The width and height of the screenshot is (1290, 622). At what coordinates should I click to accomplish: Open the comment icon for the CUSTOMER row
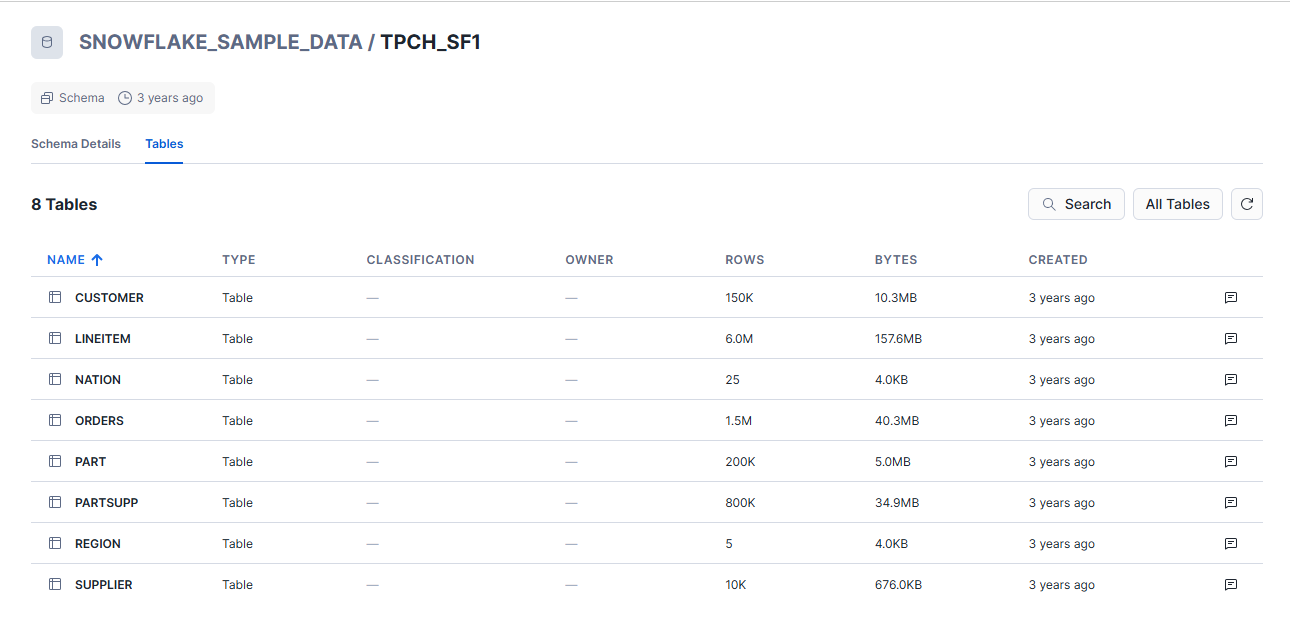click(x=1231, y=298)
